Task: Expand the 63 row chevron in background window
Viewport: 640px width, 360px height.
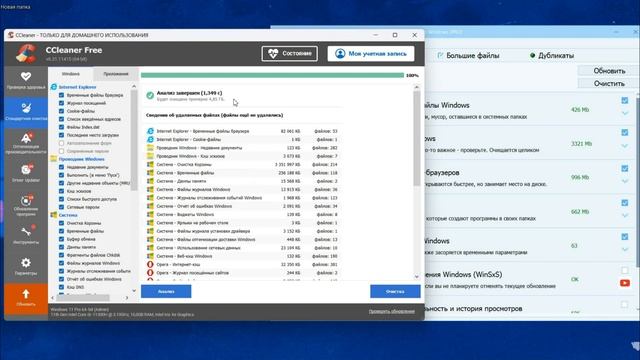Action: 625,249
